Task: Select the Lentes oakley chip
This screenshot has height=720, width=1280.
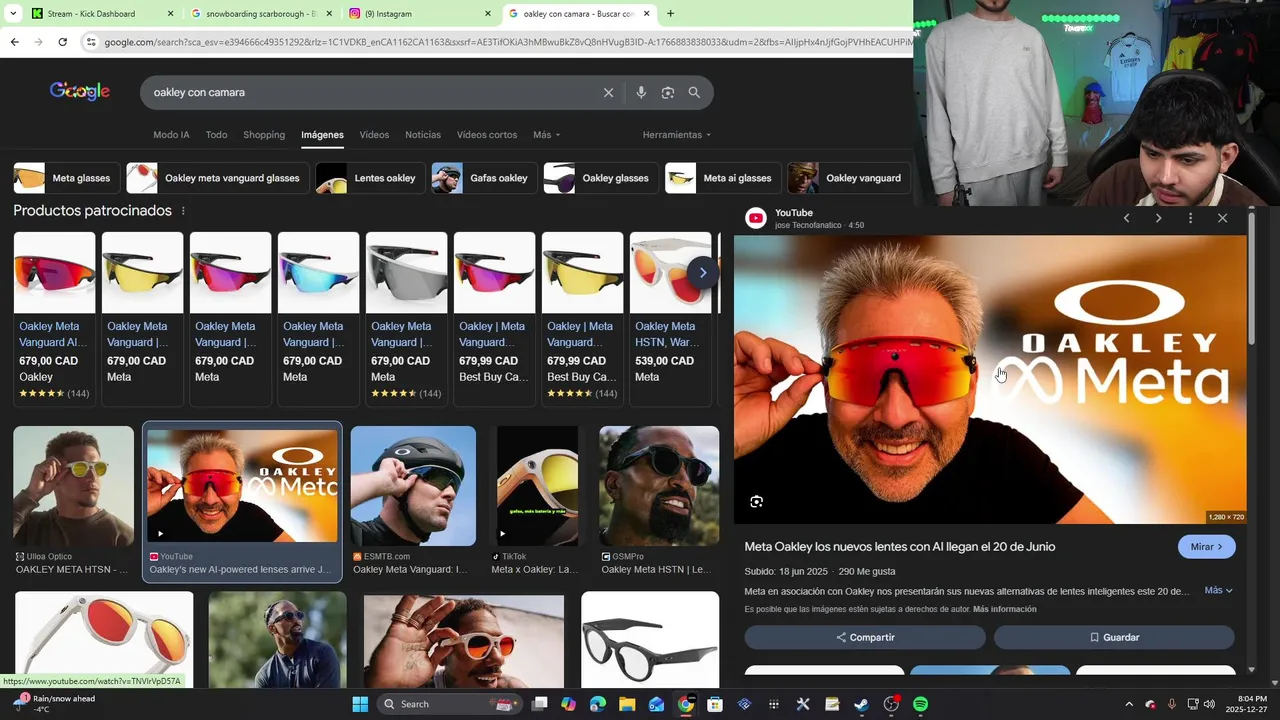Action: pyautogui.click(x=370, y=178)
